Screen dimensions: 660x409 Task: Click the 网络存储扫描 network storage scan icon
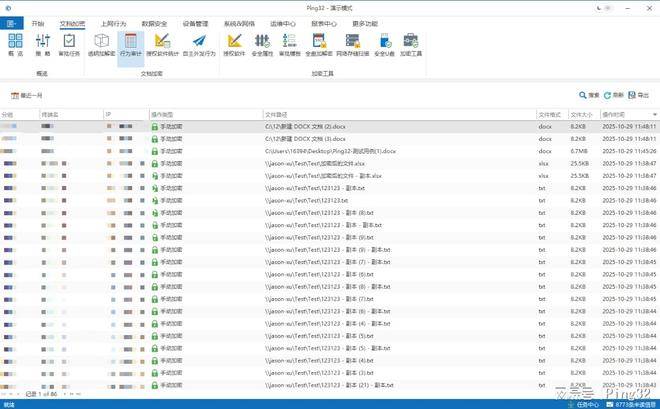[352, 45]
